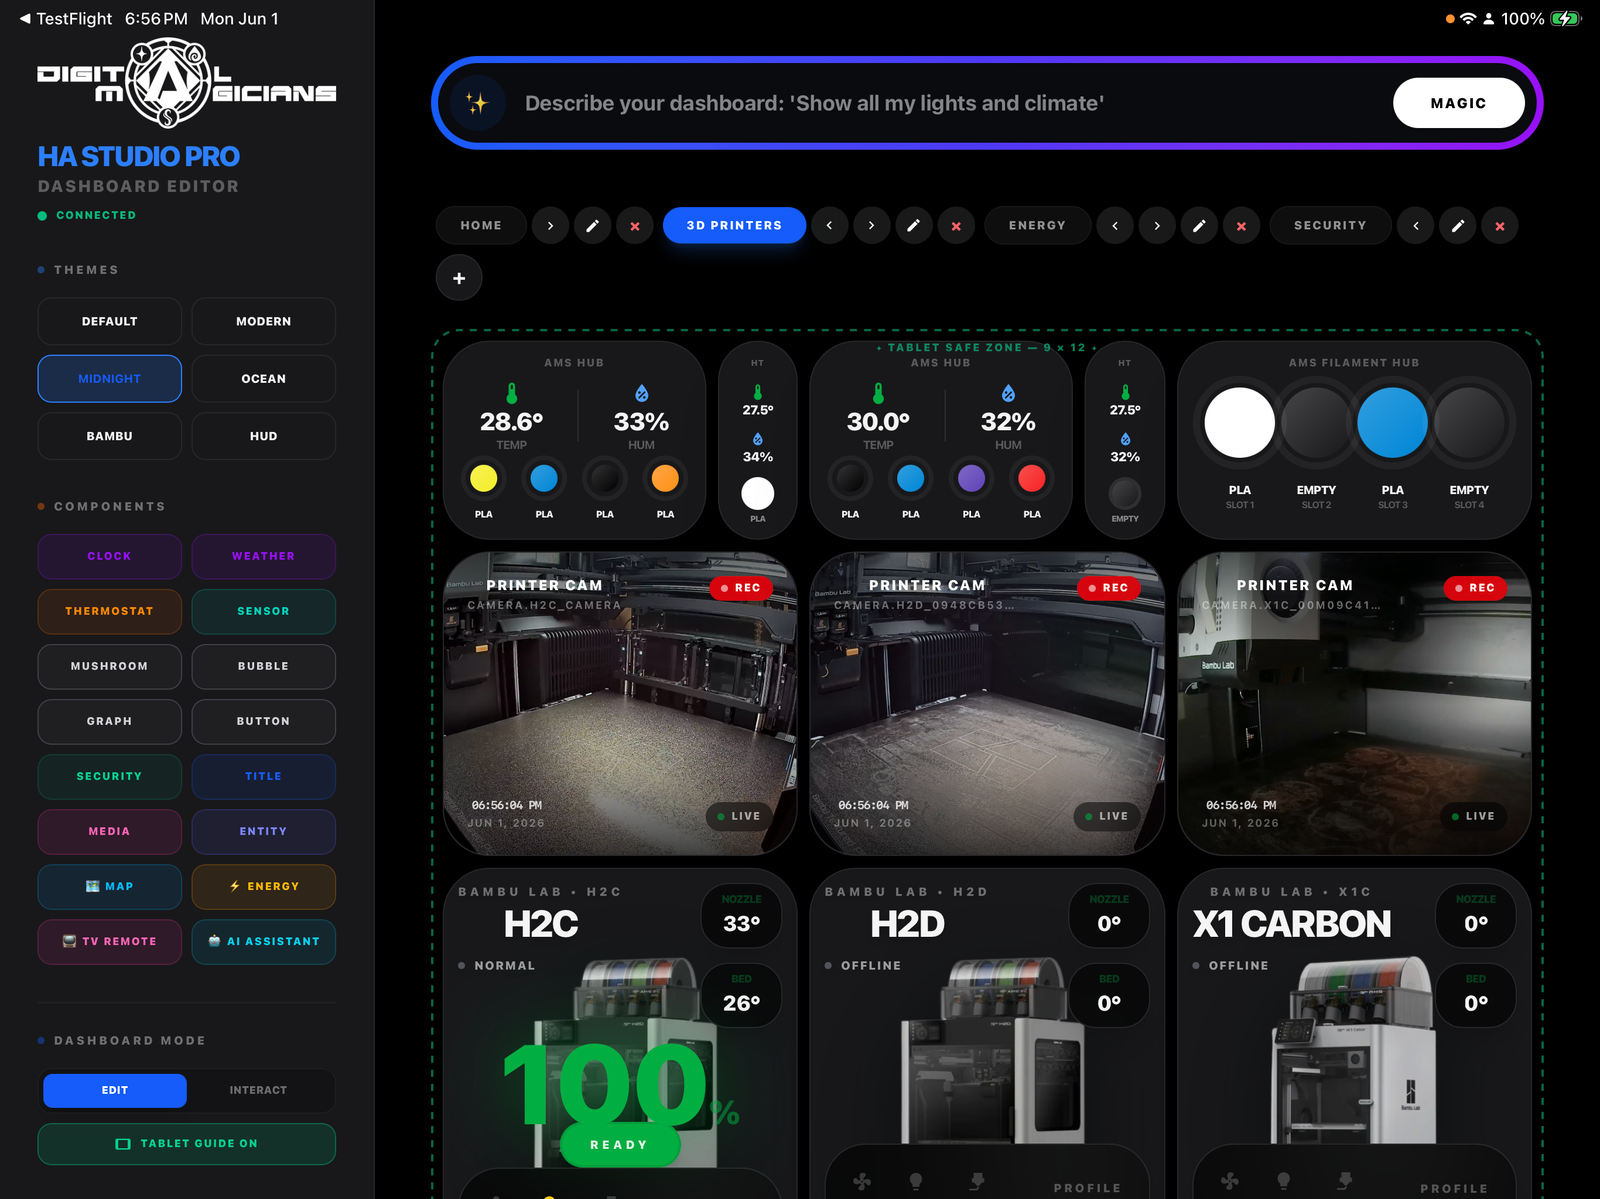Switch to the SECURITY dashboard tab

[x=1330, y=226]
